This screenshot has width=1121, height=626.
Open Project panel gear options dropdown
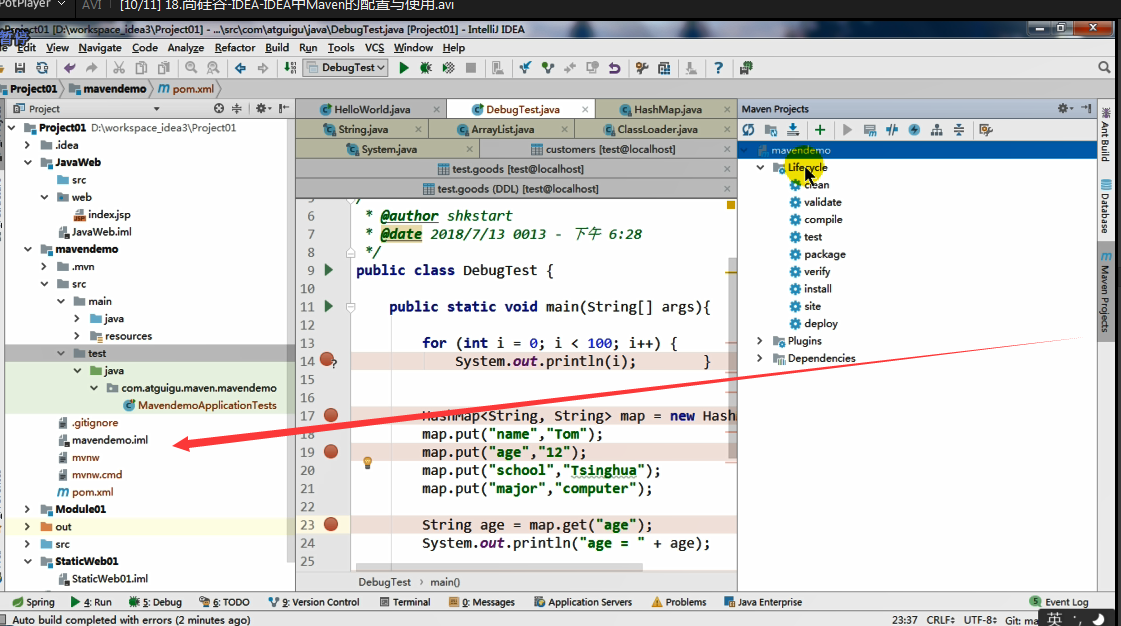click(262, 109)
